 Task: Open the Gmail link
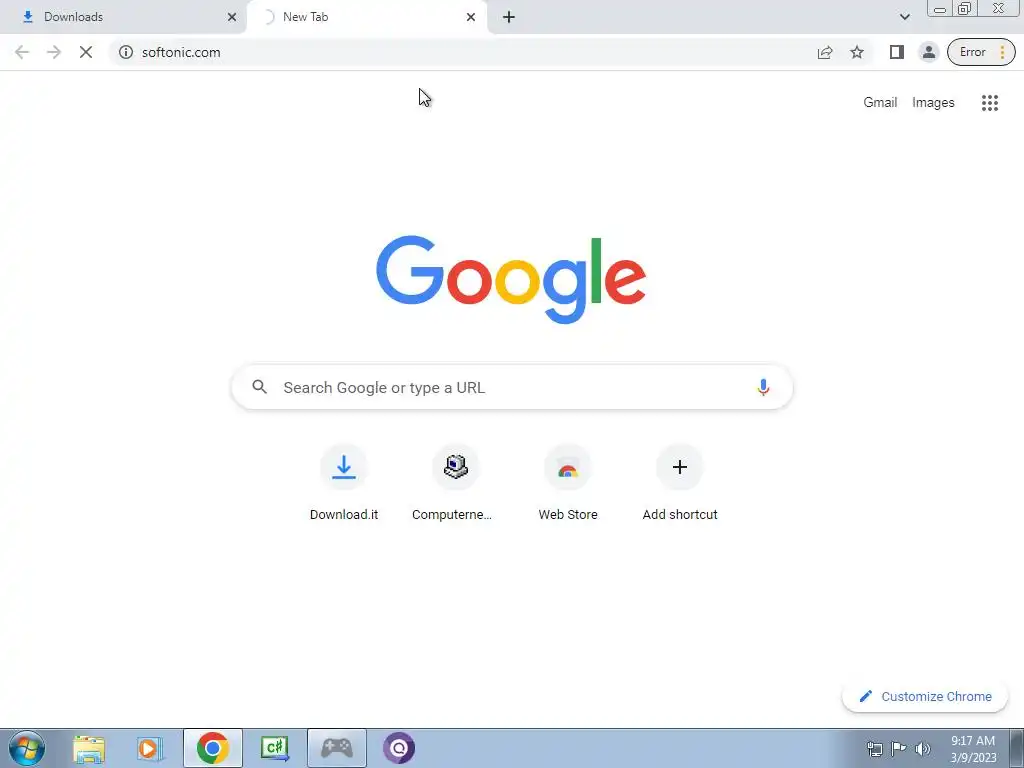coord(880,103)
